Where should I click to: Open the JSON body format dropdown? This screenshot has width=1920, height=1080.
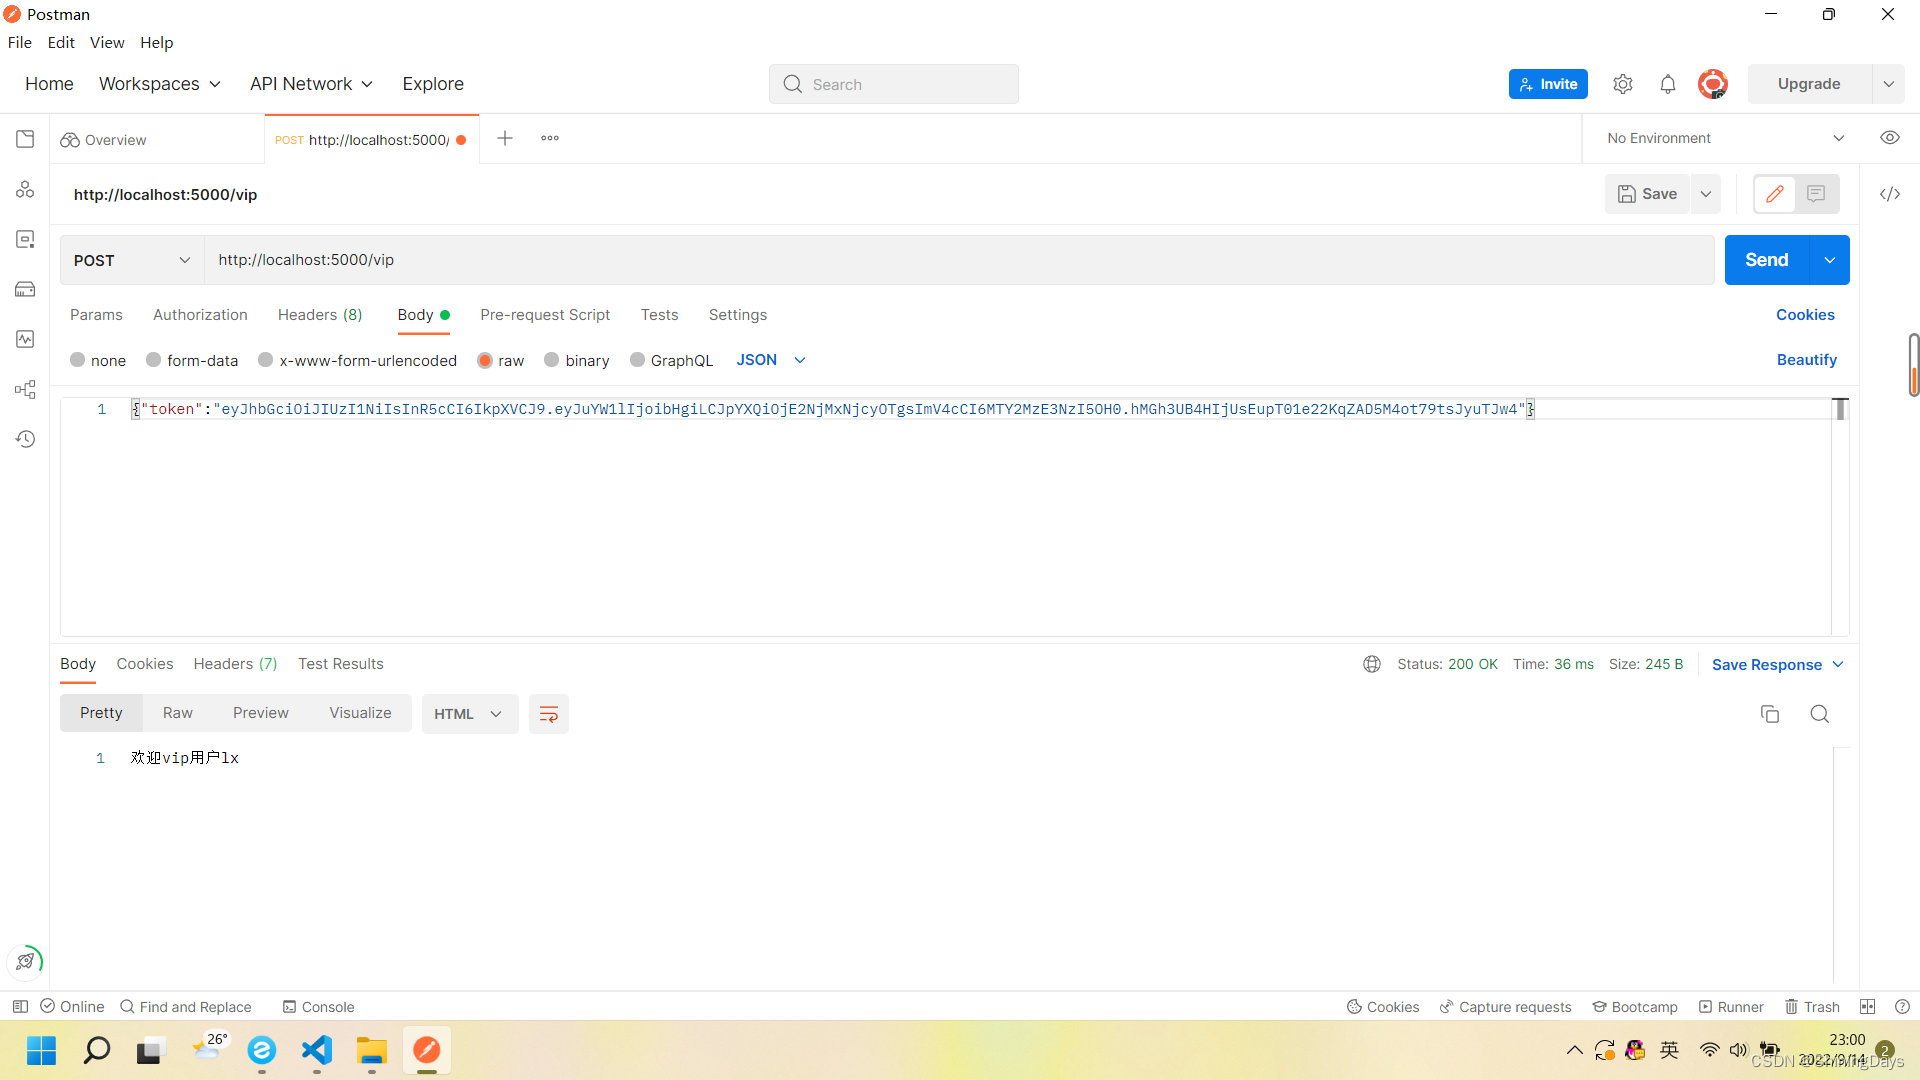click(x=770, y=360)
